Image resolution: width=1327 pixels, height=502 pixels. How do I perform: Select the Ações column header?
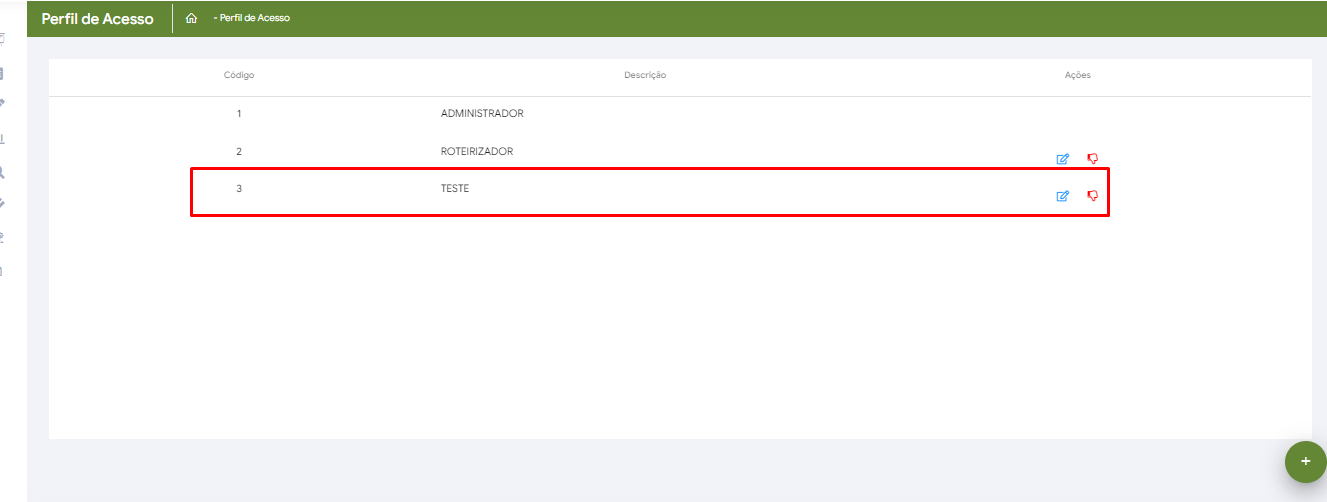1078,75
